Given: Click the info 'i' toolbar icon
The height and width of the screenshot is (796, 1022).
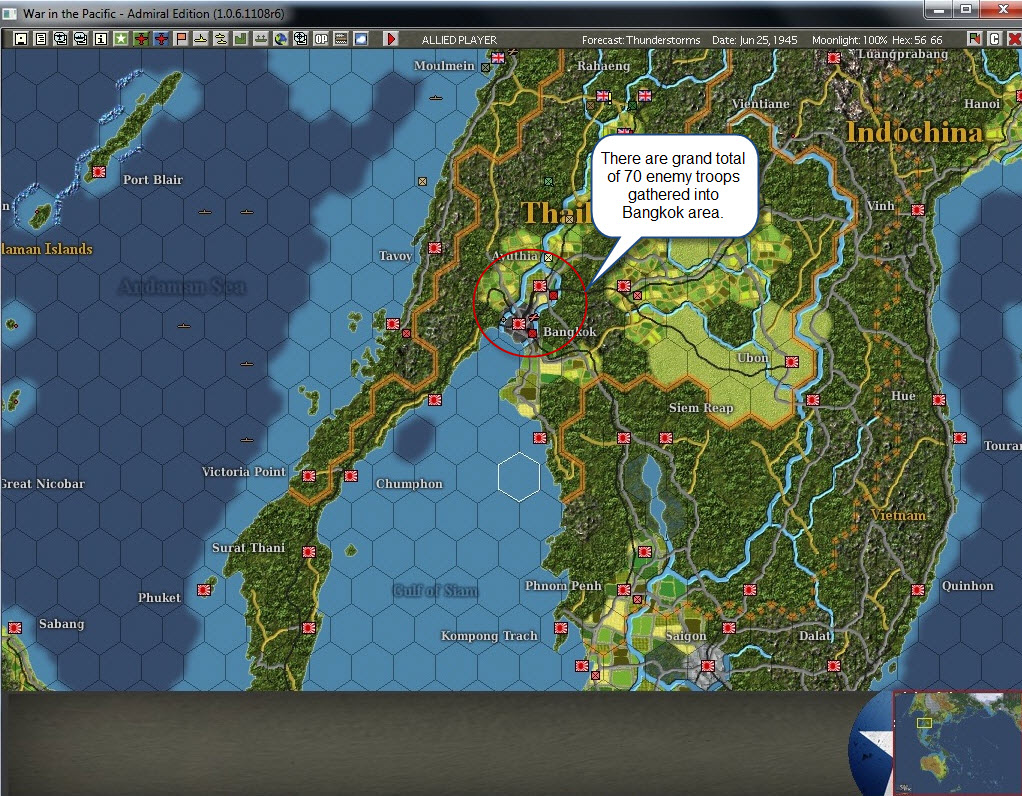Looking at the screenshot, I should (101, 39).
